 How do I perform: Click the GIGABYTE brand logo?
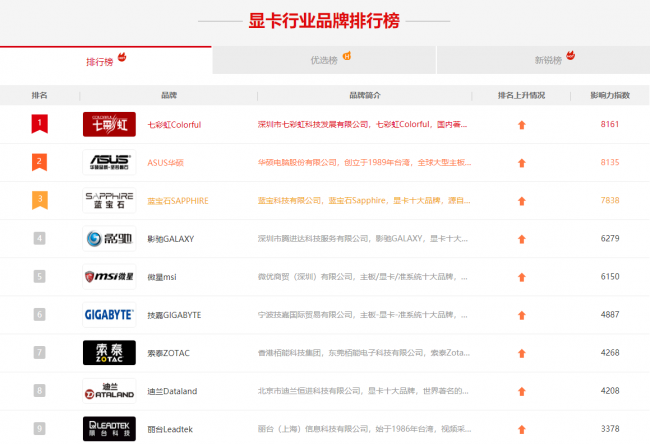coord(109,315)
